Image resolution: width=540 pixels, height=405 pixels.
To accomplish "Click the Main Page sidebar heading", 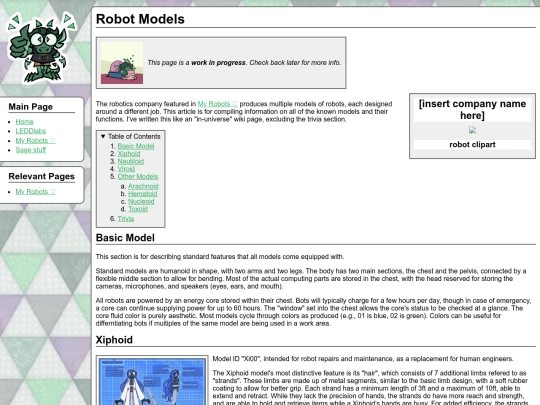I will 31,106.
